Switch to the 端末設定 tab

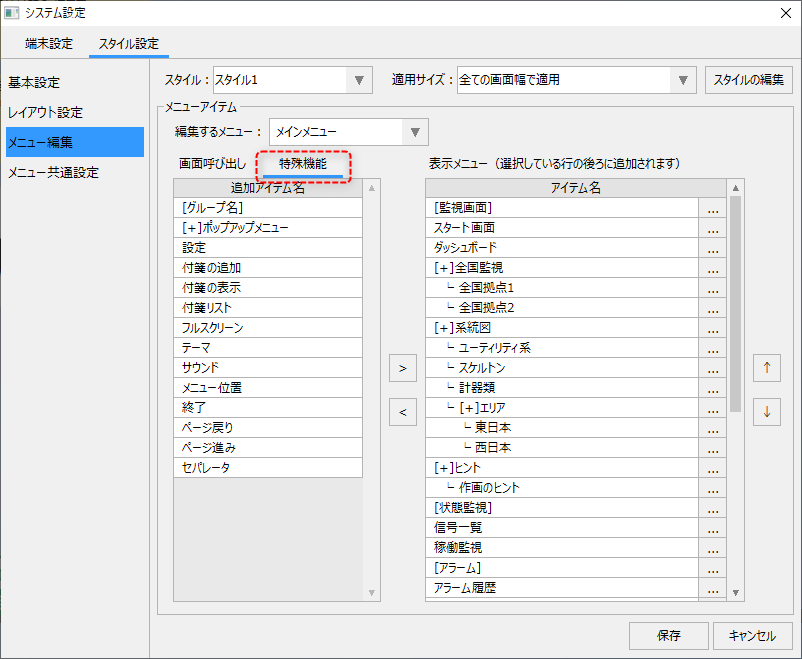coord(49,44)
